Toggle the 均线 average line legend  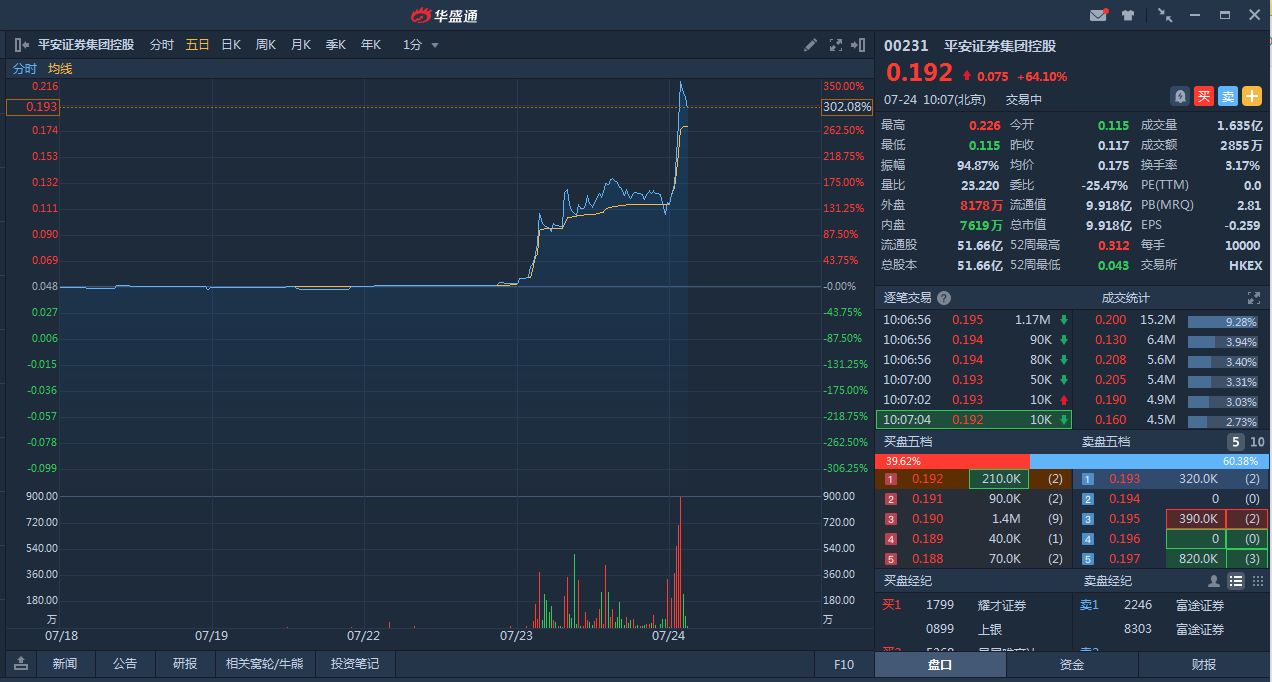pos(60,69)
